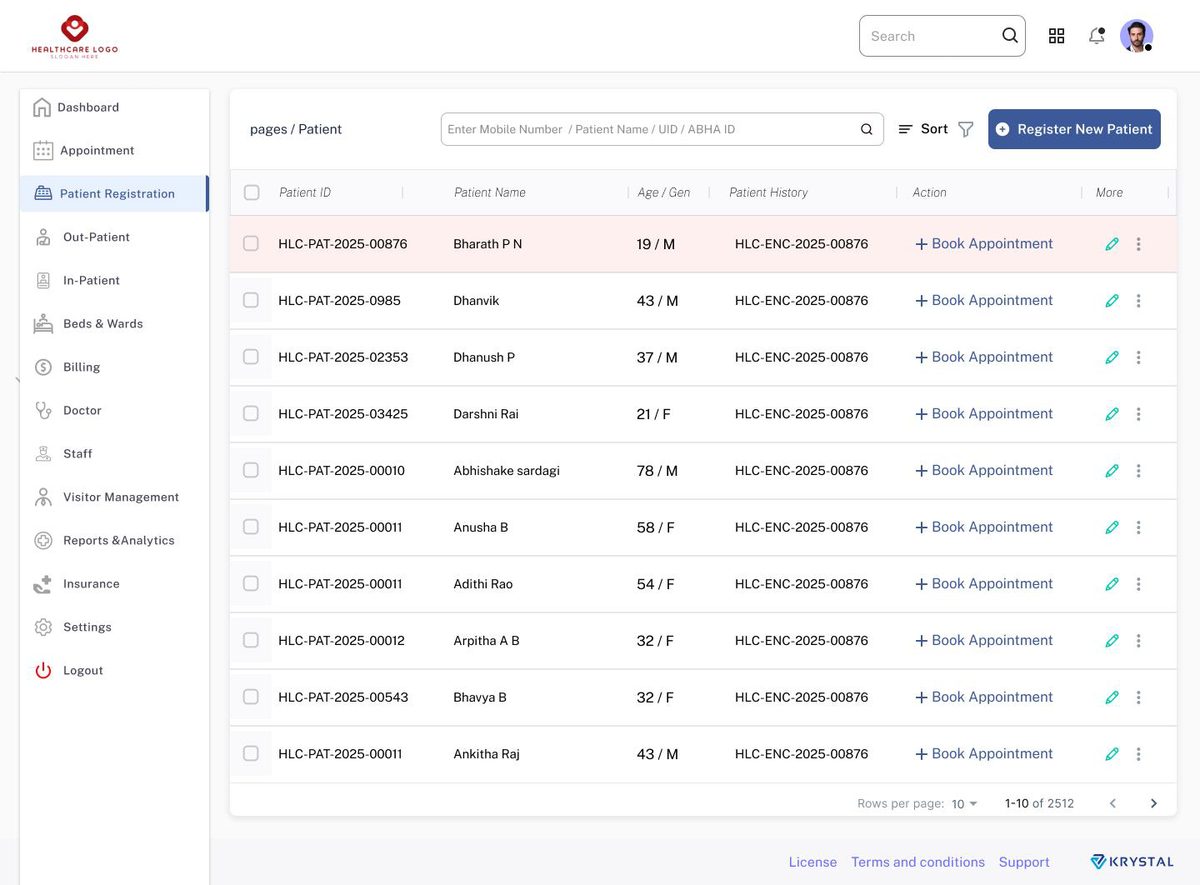Edit patient Dhanvik with the pencil icon

pos(1112,301)
